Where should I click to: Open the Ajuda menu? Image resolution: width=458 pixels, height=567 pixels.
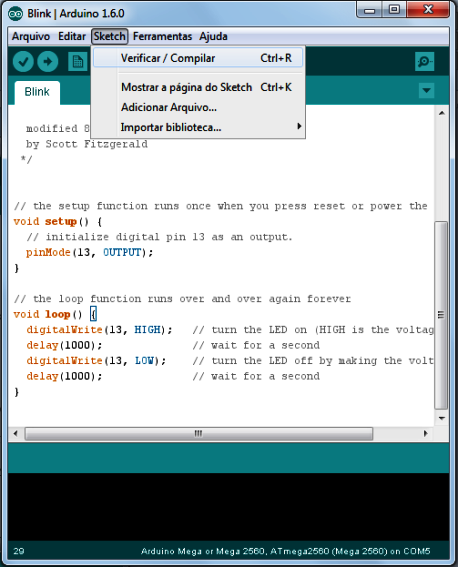click(213, 37)
